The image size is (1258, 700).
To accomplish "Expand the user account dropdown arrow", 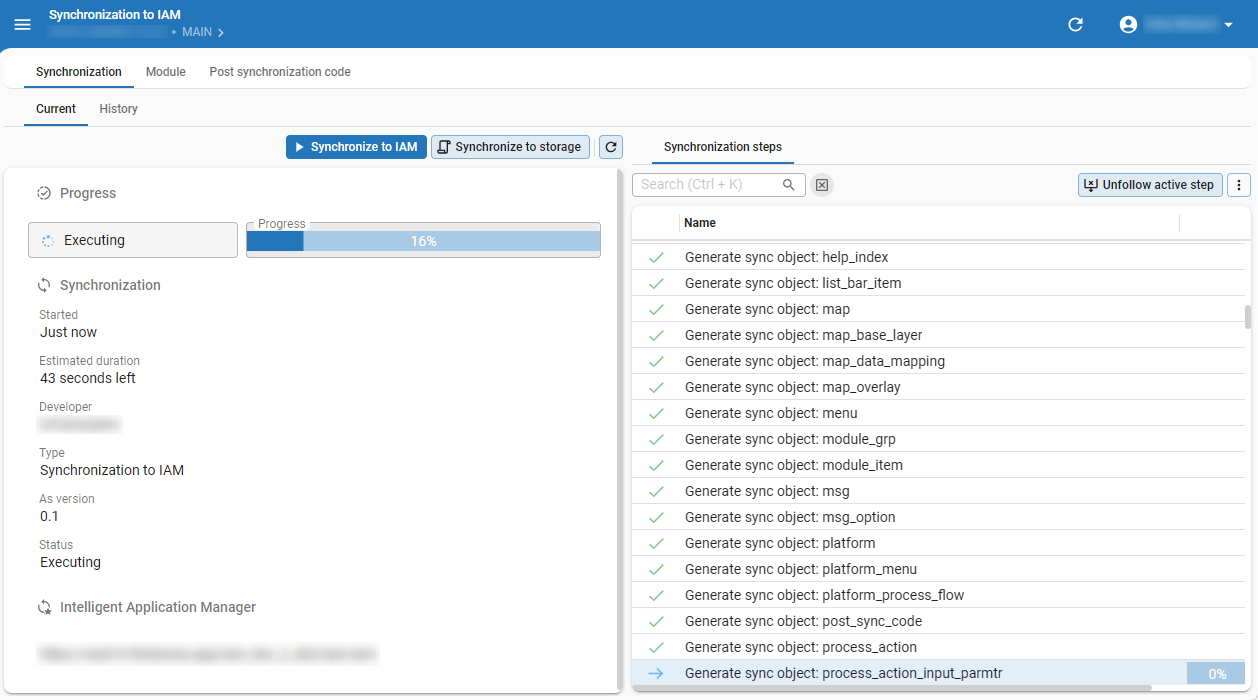I will coord(1229,25).
